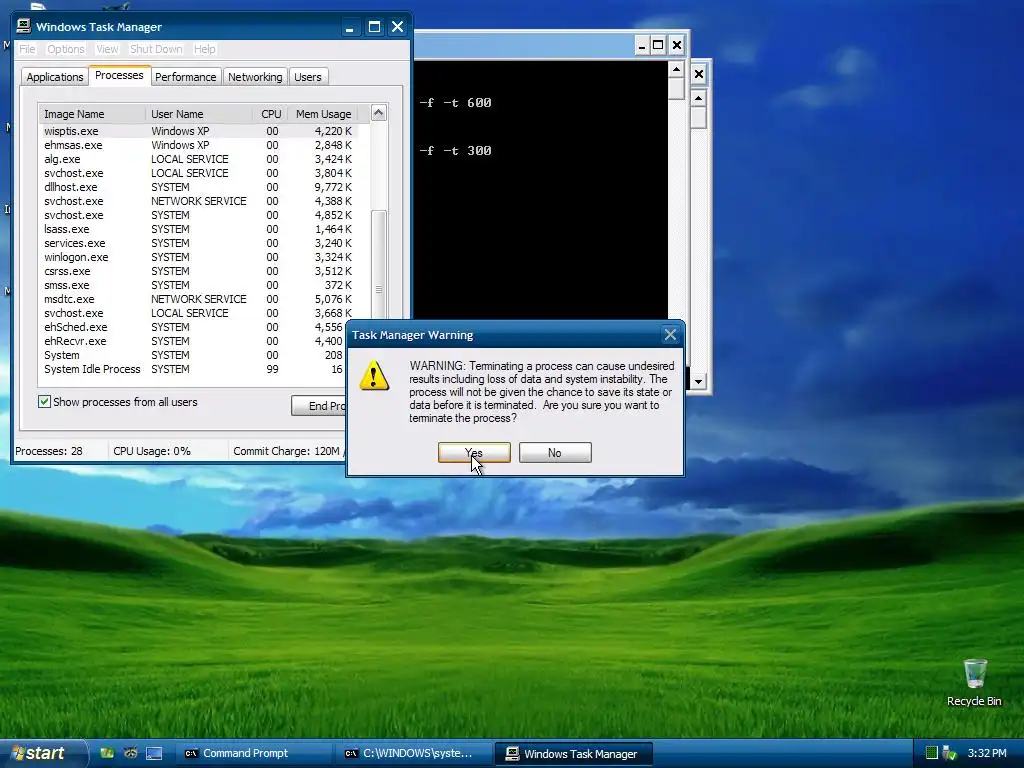Open the Help menu in Task Manager
The height and width of the screenshot is (768, 1024).
point(204,49)
